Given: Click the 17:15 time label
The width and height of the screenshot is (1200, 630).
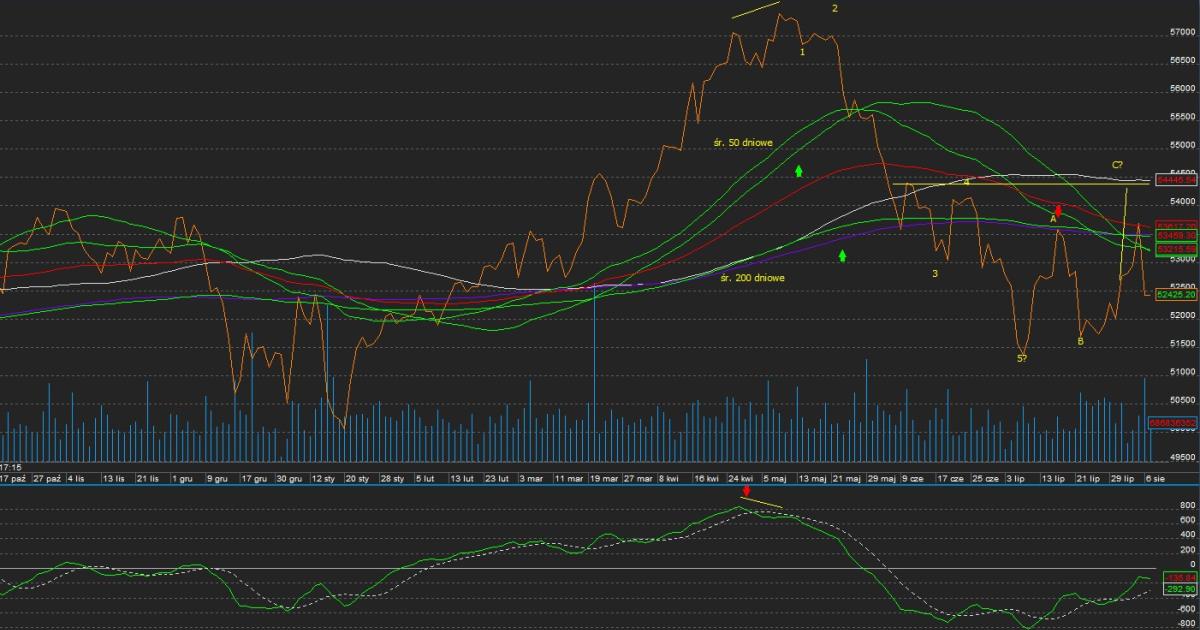Looking at the screenshot, I should pos(11,467).
